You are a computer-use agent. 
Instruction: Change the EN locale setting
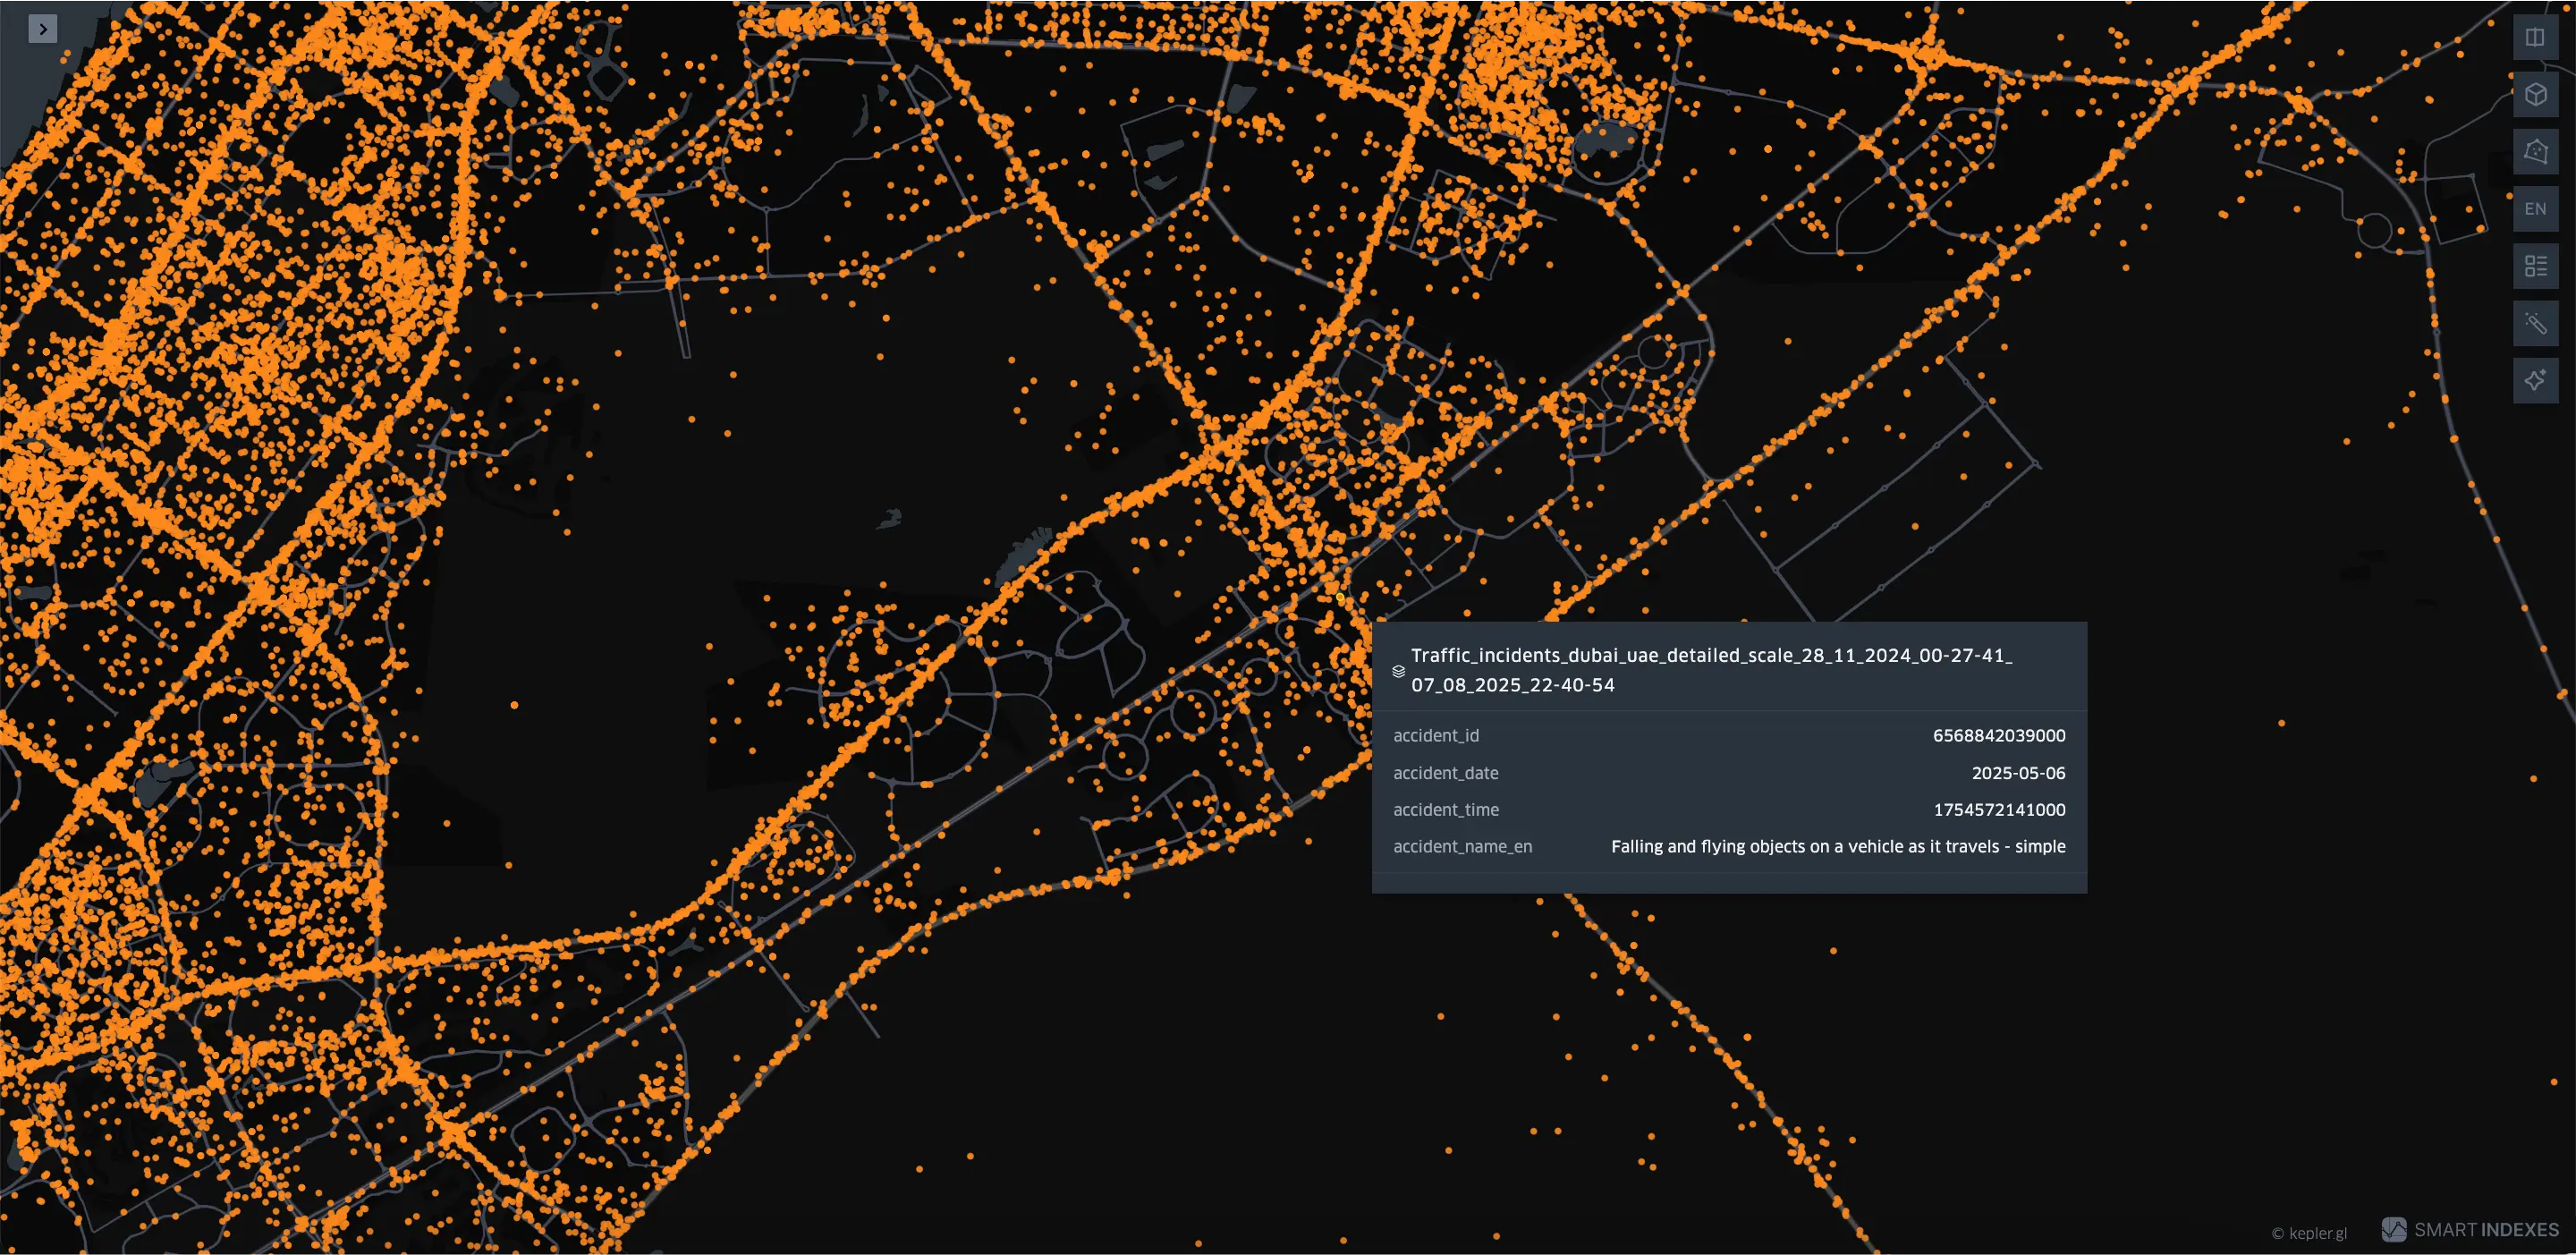[x=2534, y=209]
